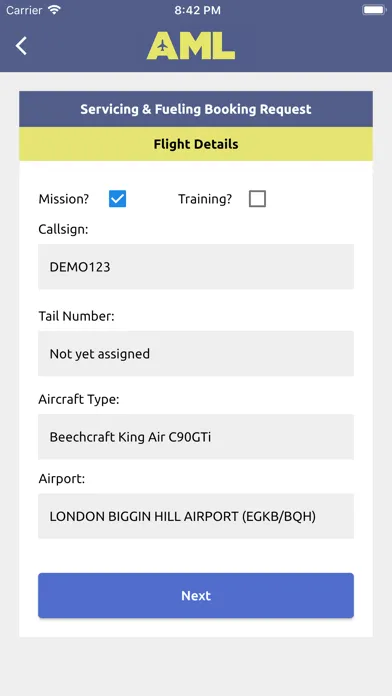Enable the Training checkbox

(x=257, y=199)
